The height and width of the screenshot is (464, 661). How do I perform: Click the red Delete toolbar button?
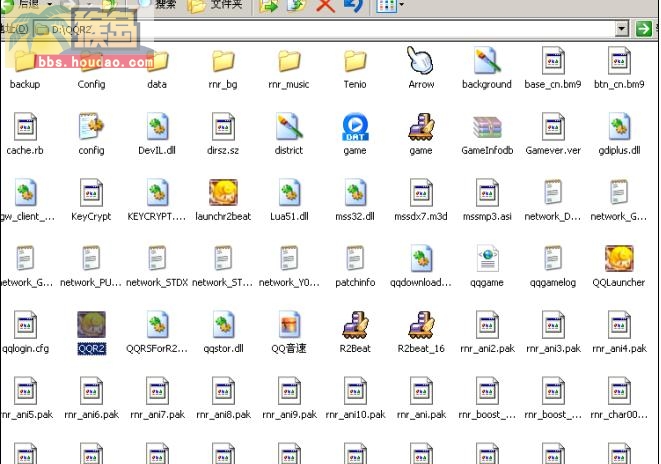click(x=325, y=5)
